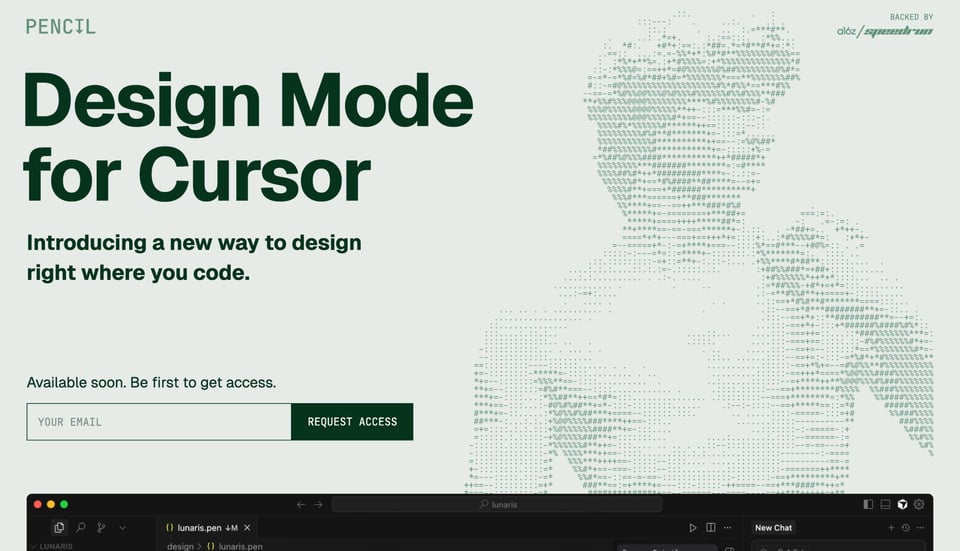
Task: Open chat panel more options ellipsis
Action: tap(920, 527)
